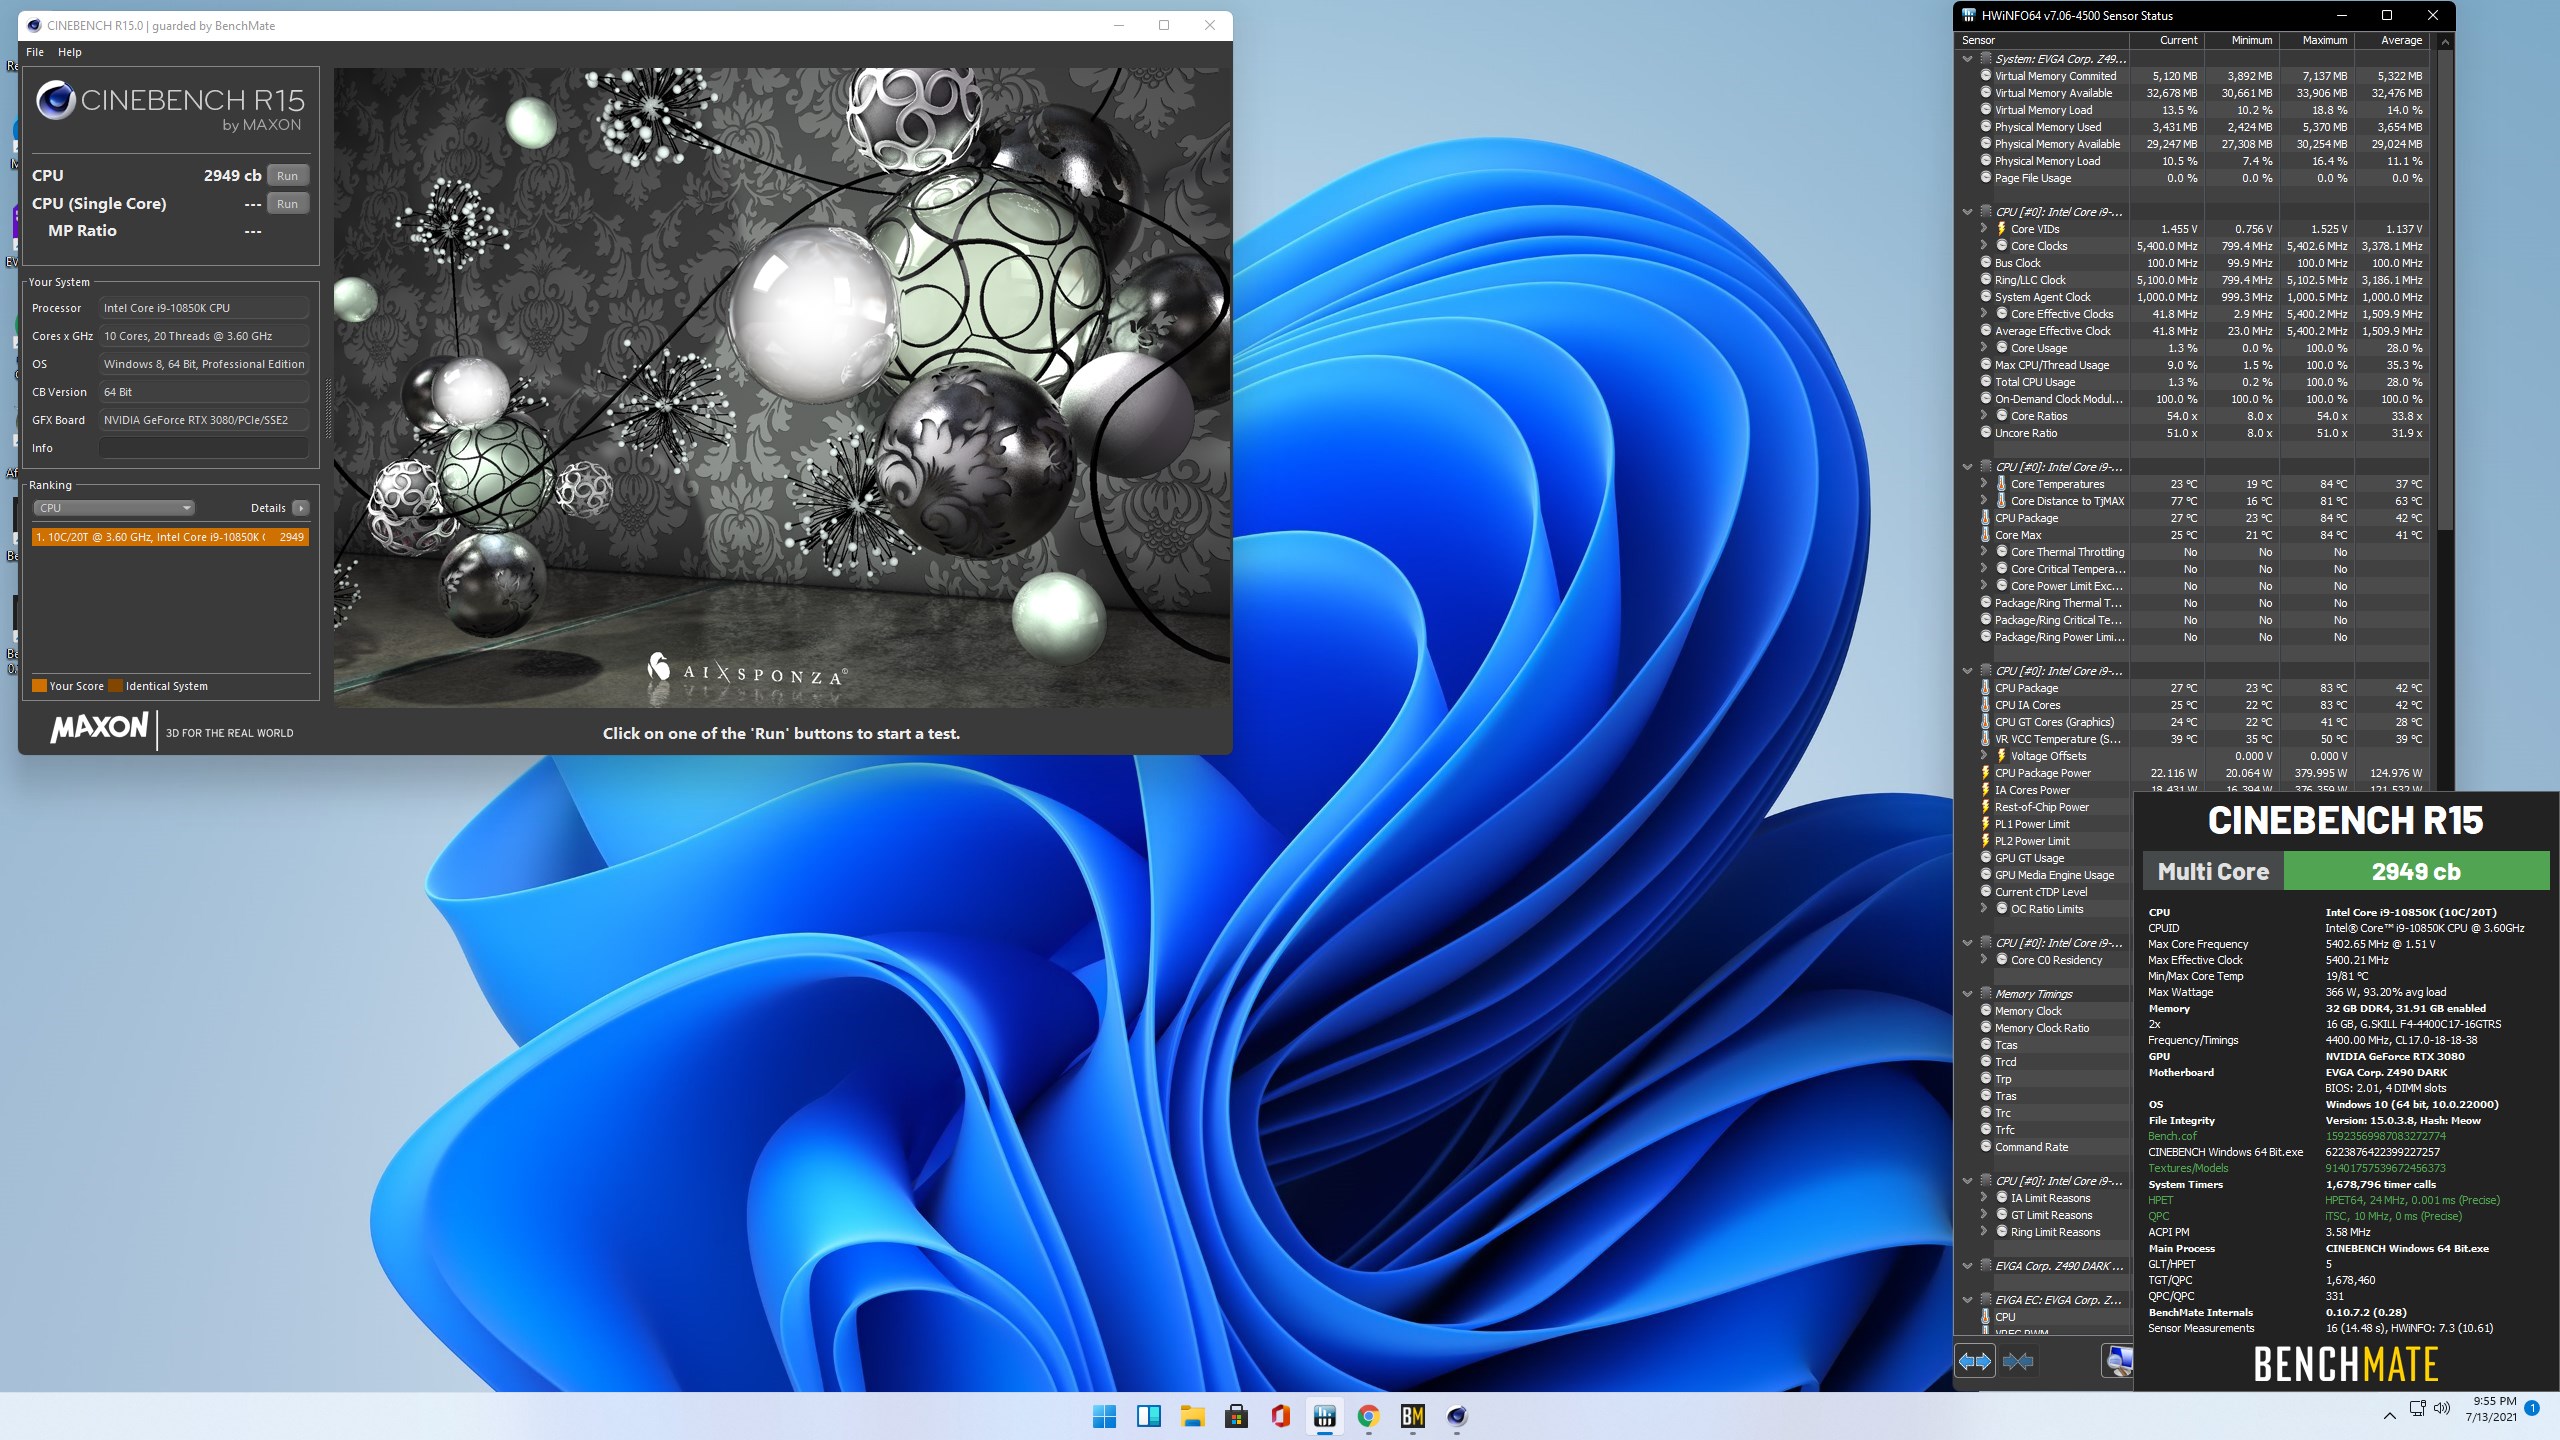The width and height of the screenshot is (2560, 1440).
Task: Click the HWiNFO monitor with magnifier icon
Action: [2117, 1361]
